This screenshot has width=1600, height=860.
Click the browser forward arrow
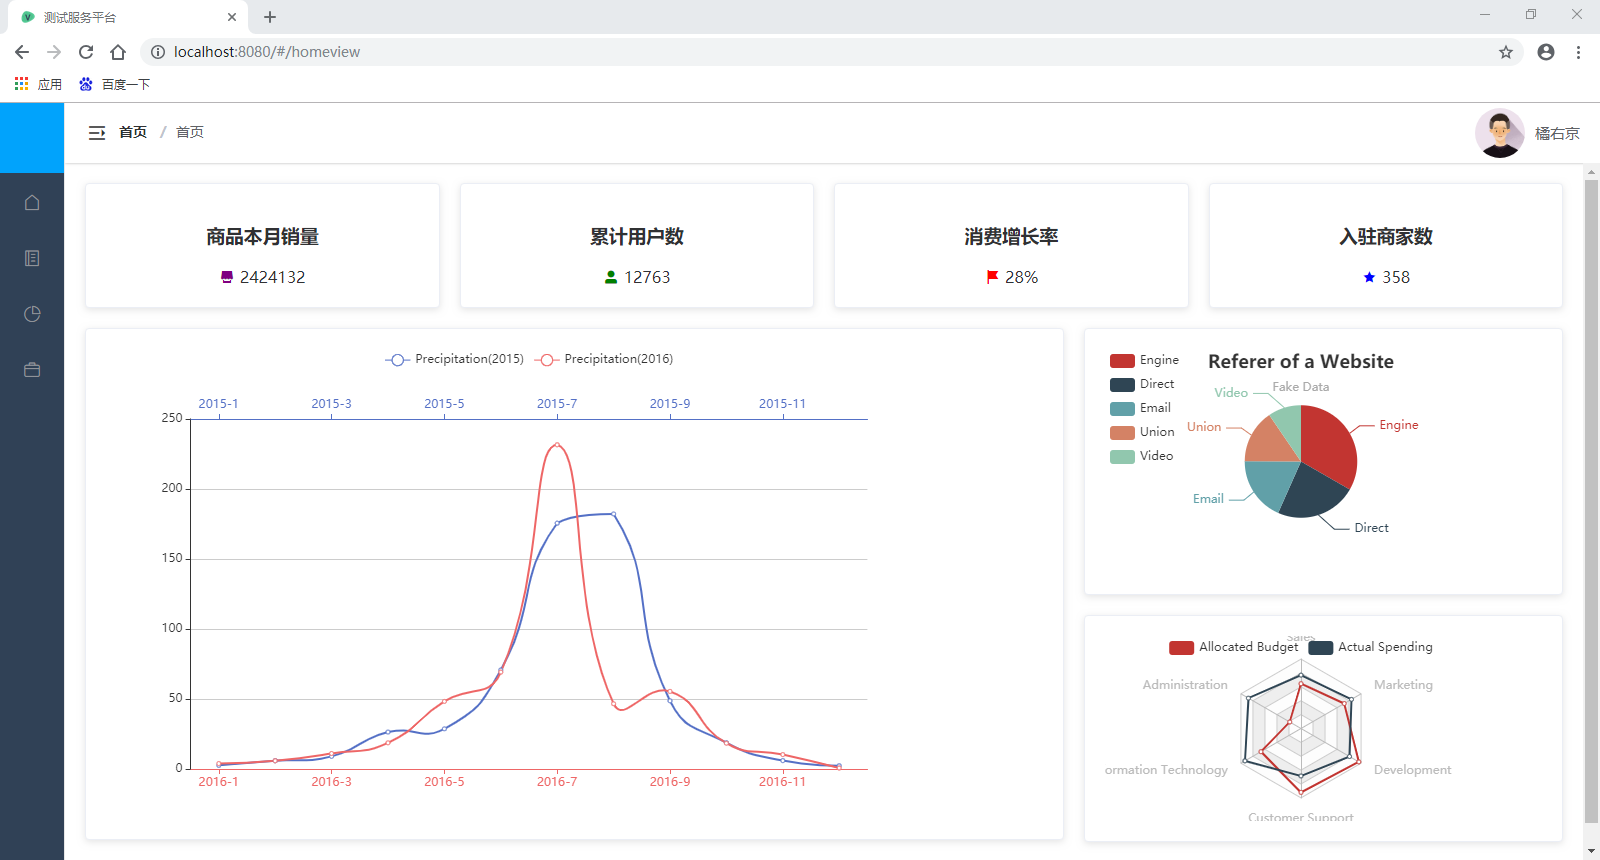pyautogui.click(x=54, y=52)
